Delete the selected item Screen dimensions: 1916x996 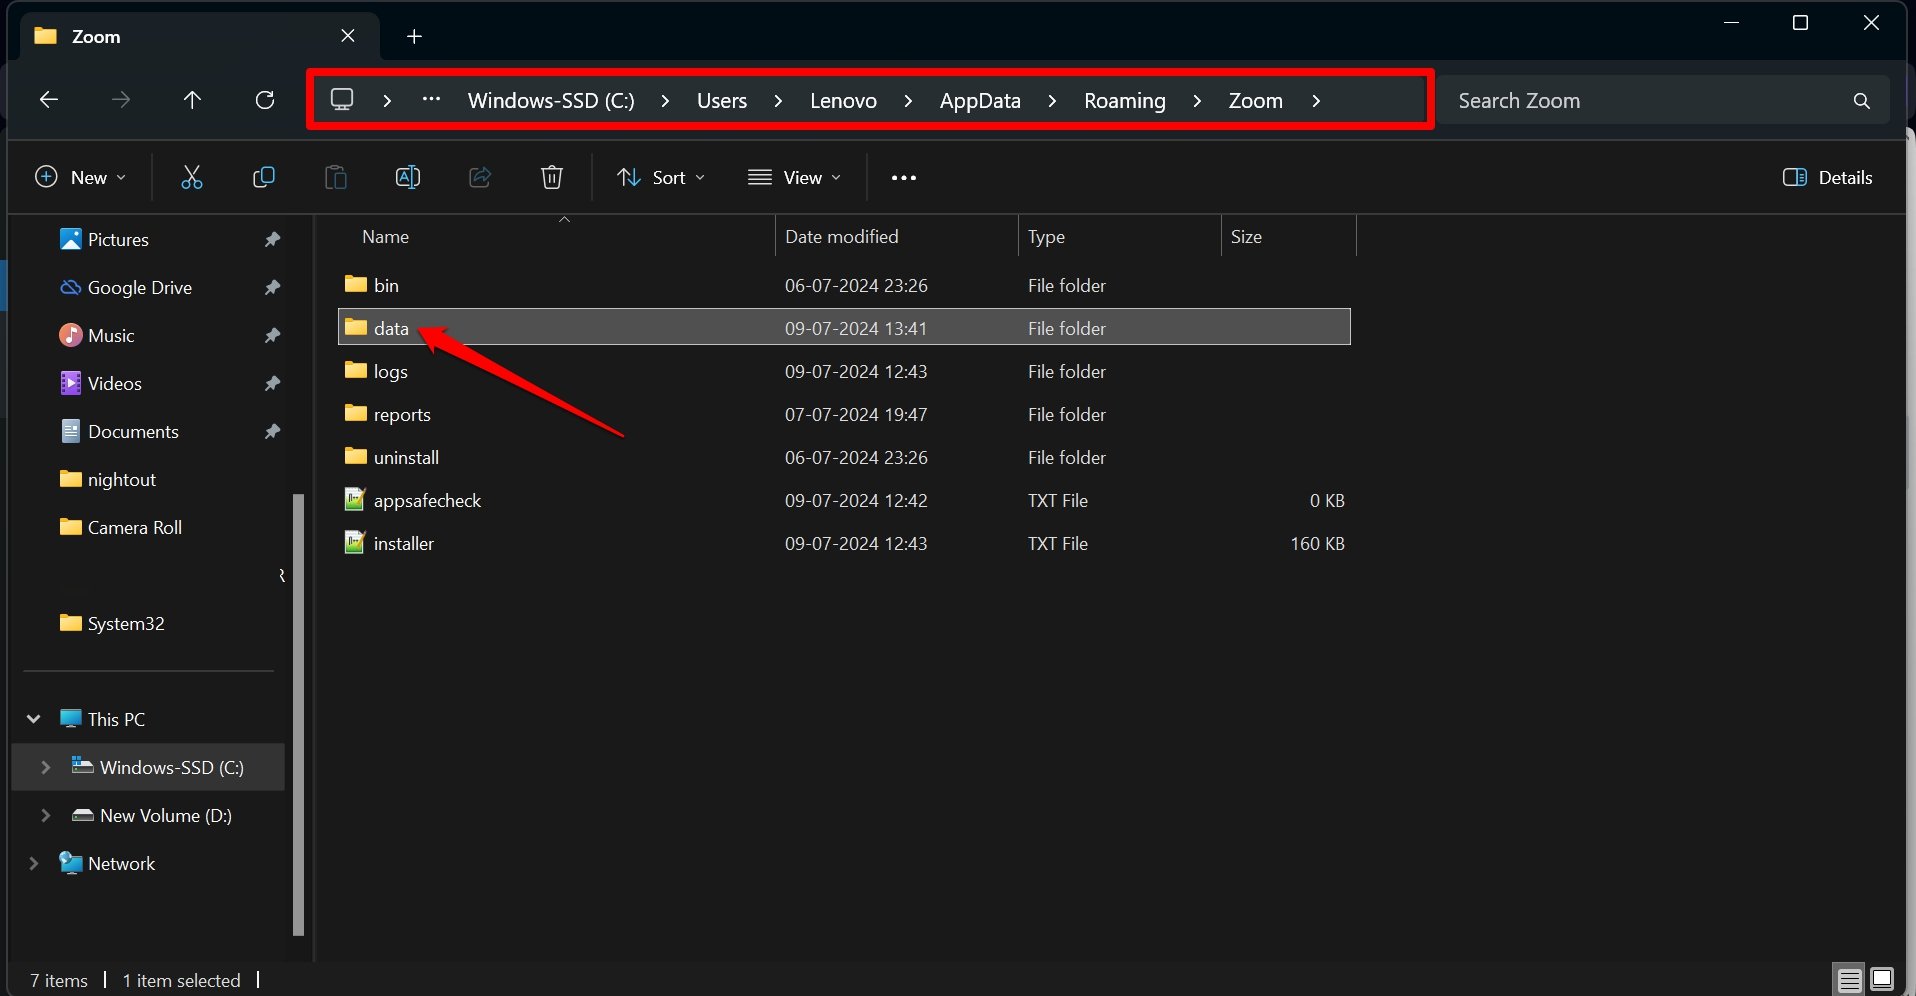point(552,177)
